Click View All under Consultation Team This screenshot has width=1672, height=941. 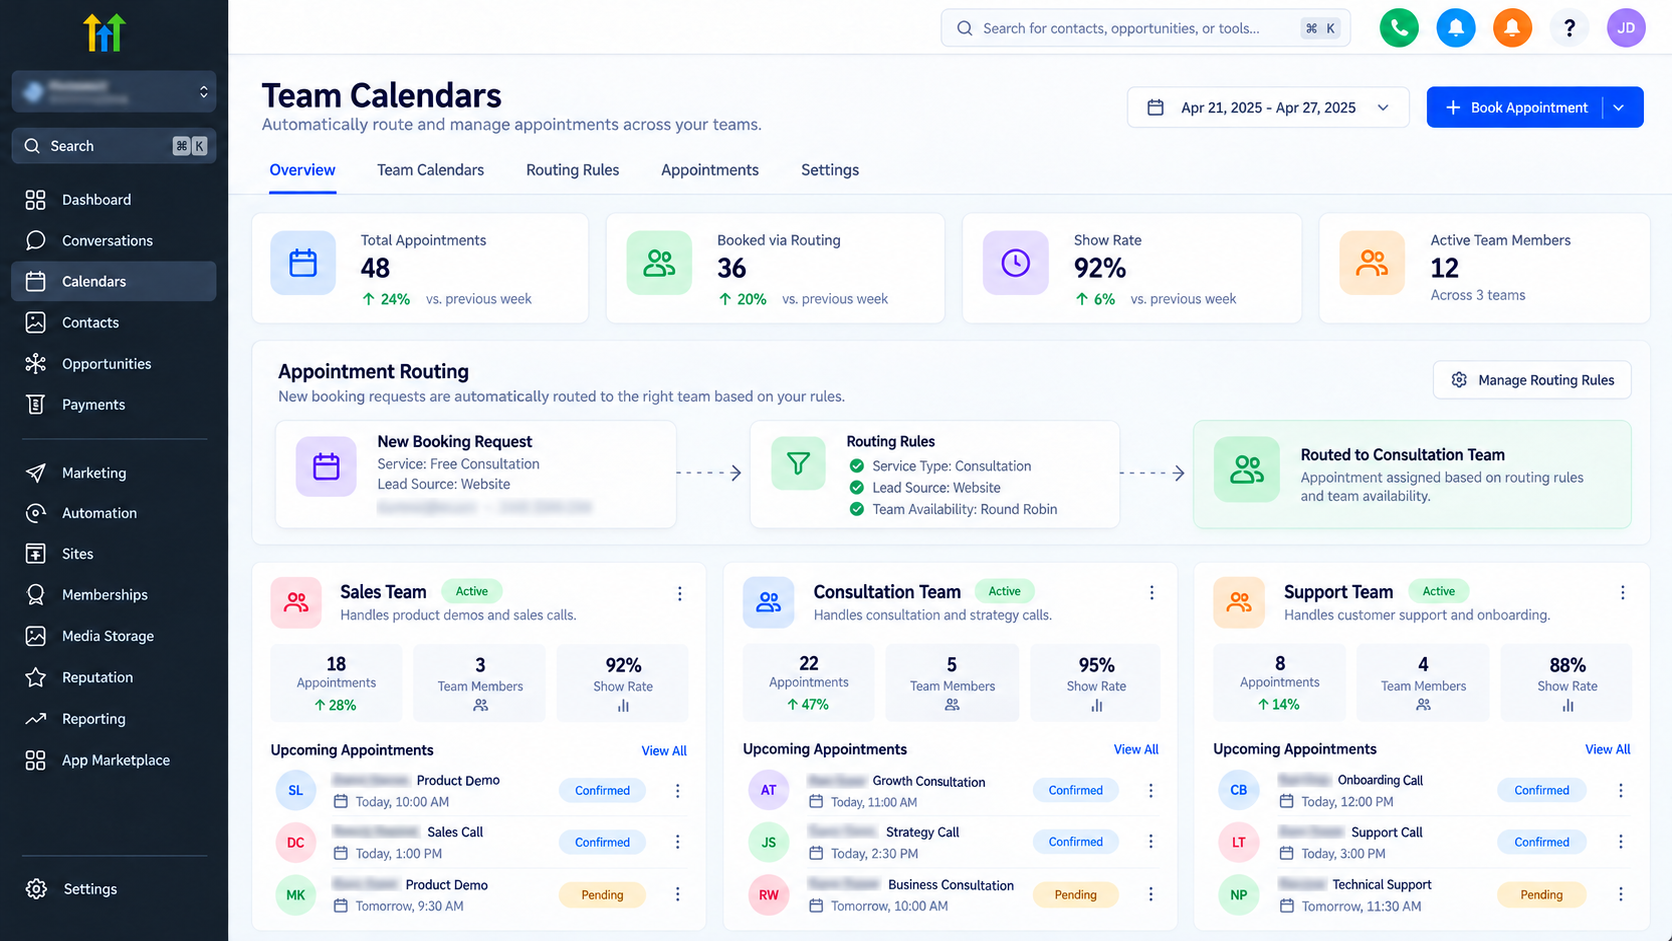coord(1136,749)
